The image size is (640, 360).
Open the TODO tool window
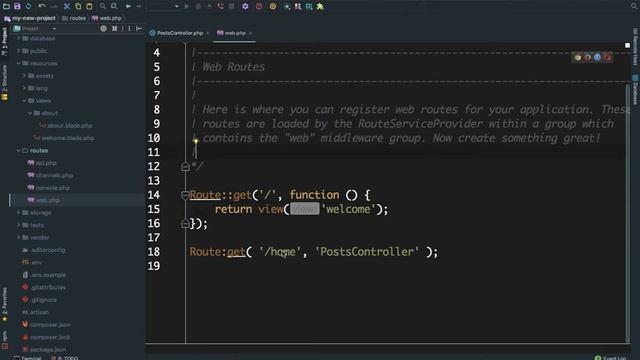click(64, 358)
